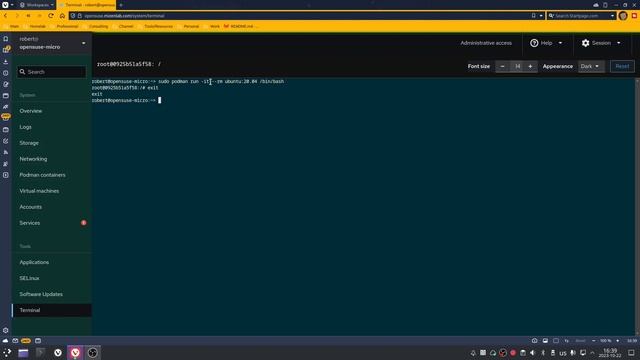
Task: Zoom in page with status bar plus
Action: click(618, 340)
